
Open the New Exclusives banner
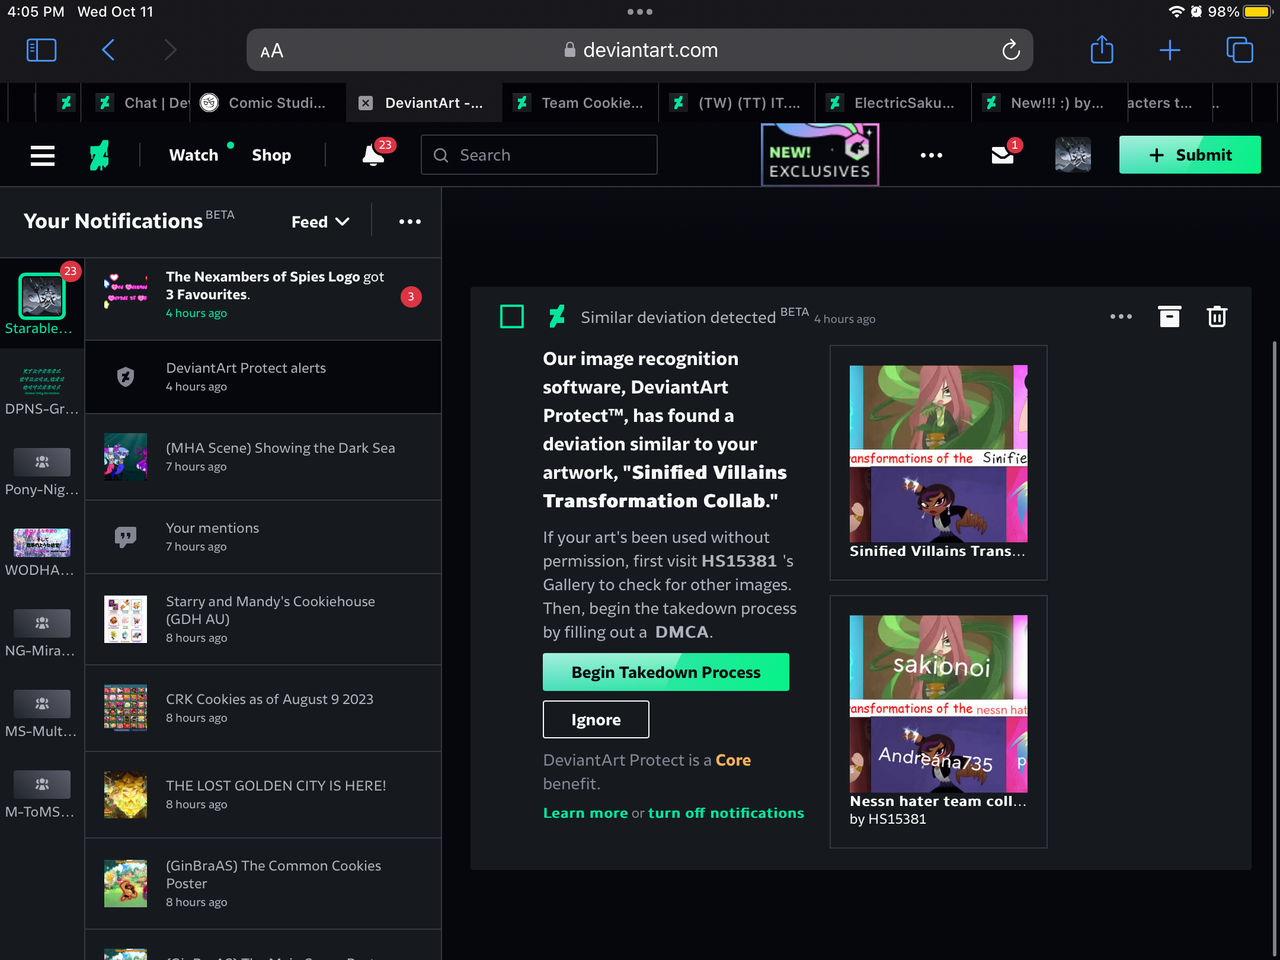[x=820, y=154]
